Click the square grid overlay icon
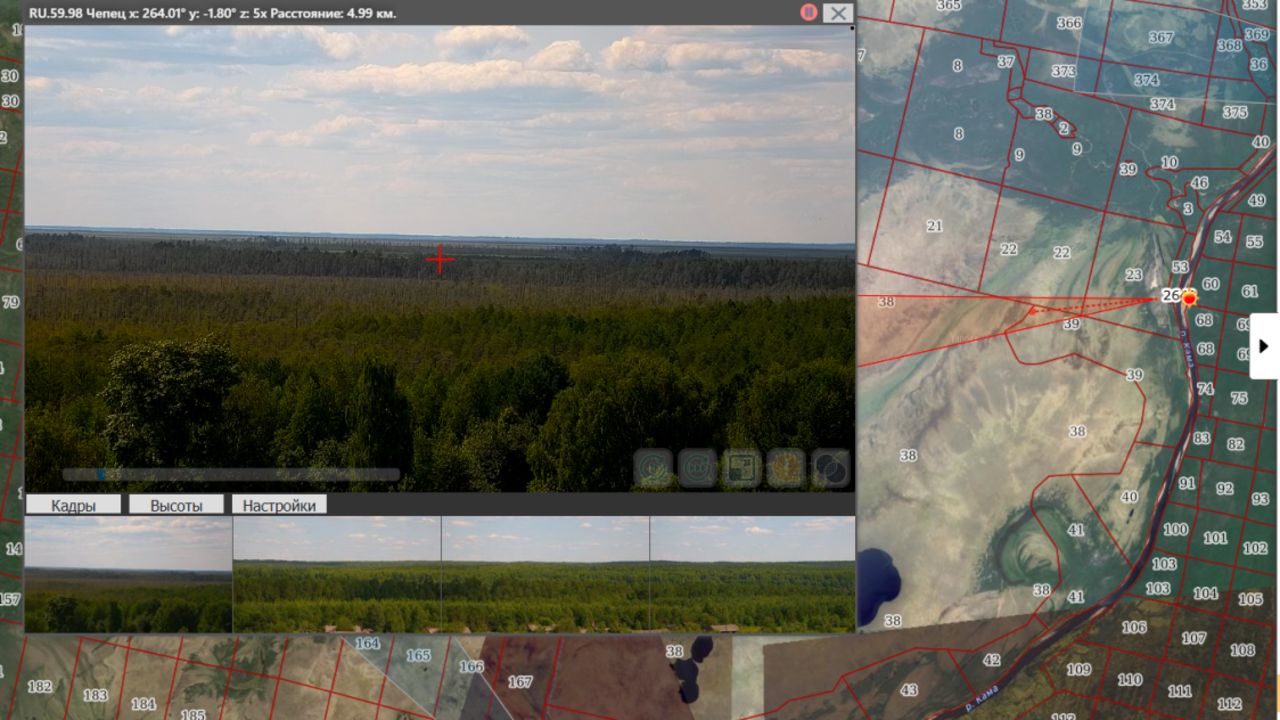 pos(742,468)
